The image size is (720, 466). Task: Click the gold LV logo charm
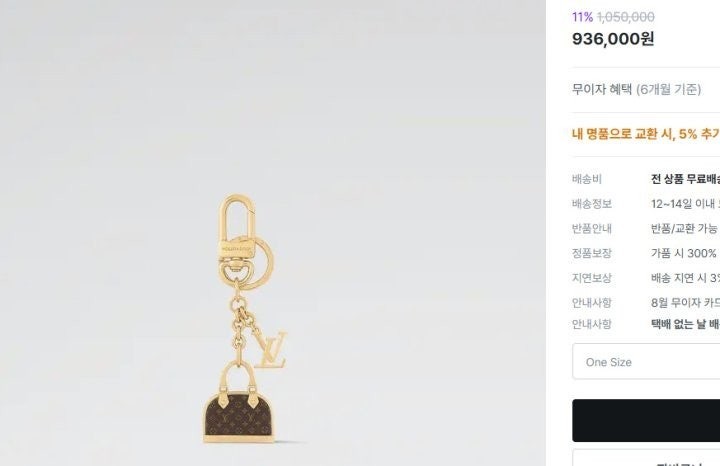pyautogui.click(x=270, y=350)
